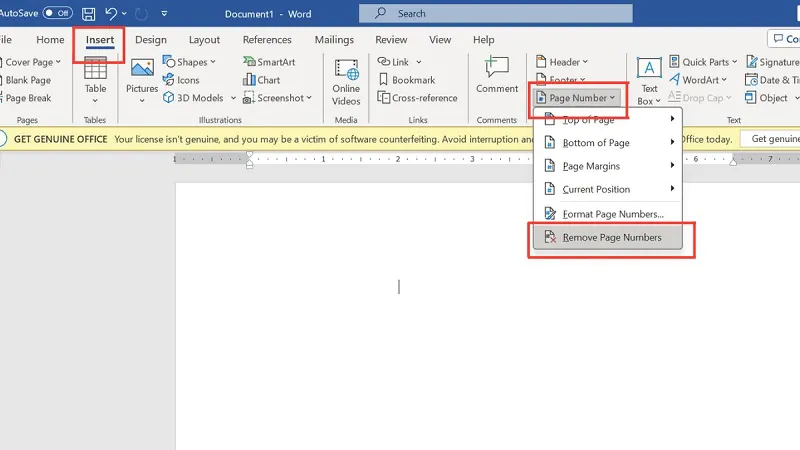Click in the Search box
The height and width of the screenshot is (450, 800).
tap(495, 14)
